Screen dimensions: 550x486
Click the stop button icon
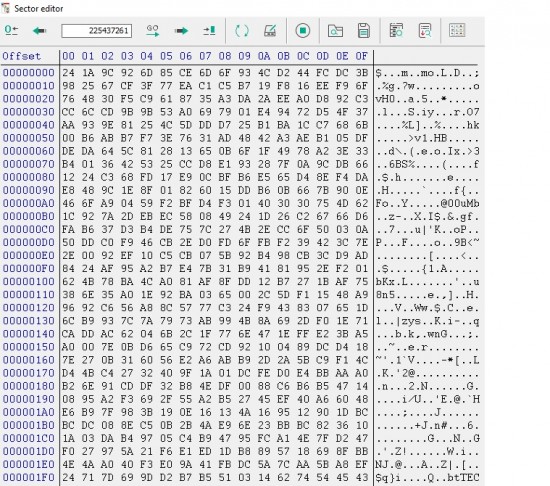303,31
